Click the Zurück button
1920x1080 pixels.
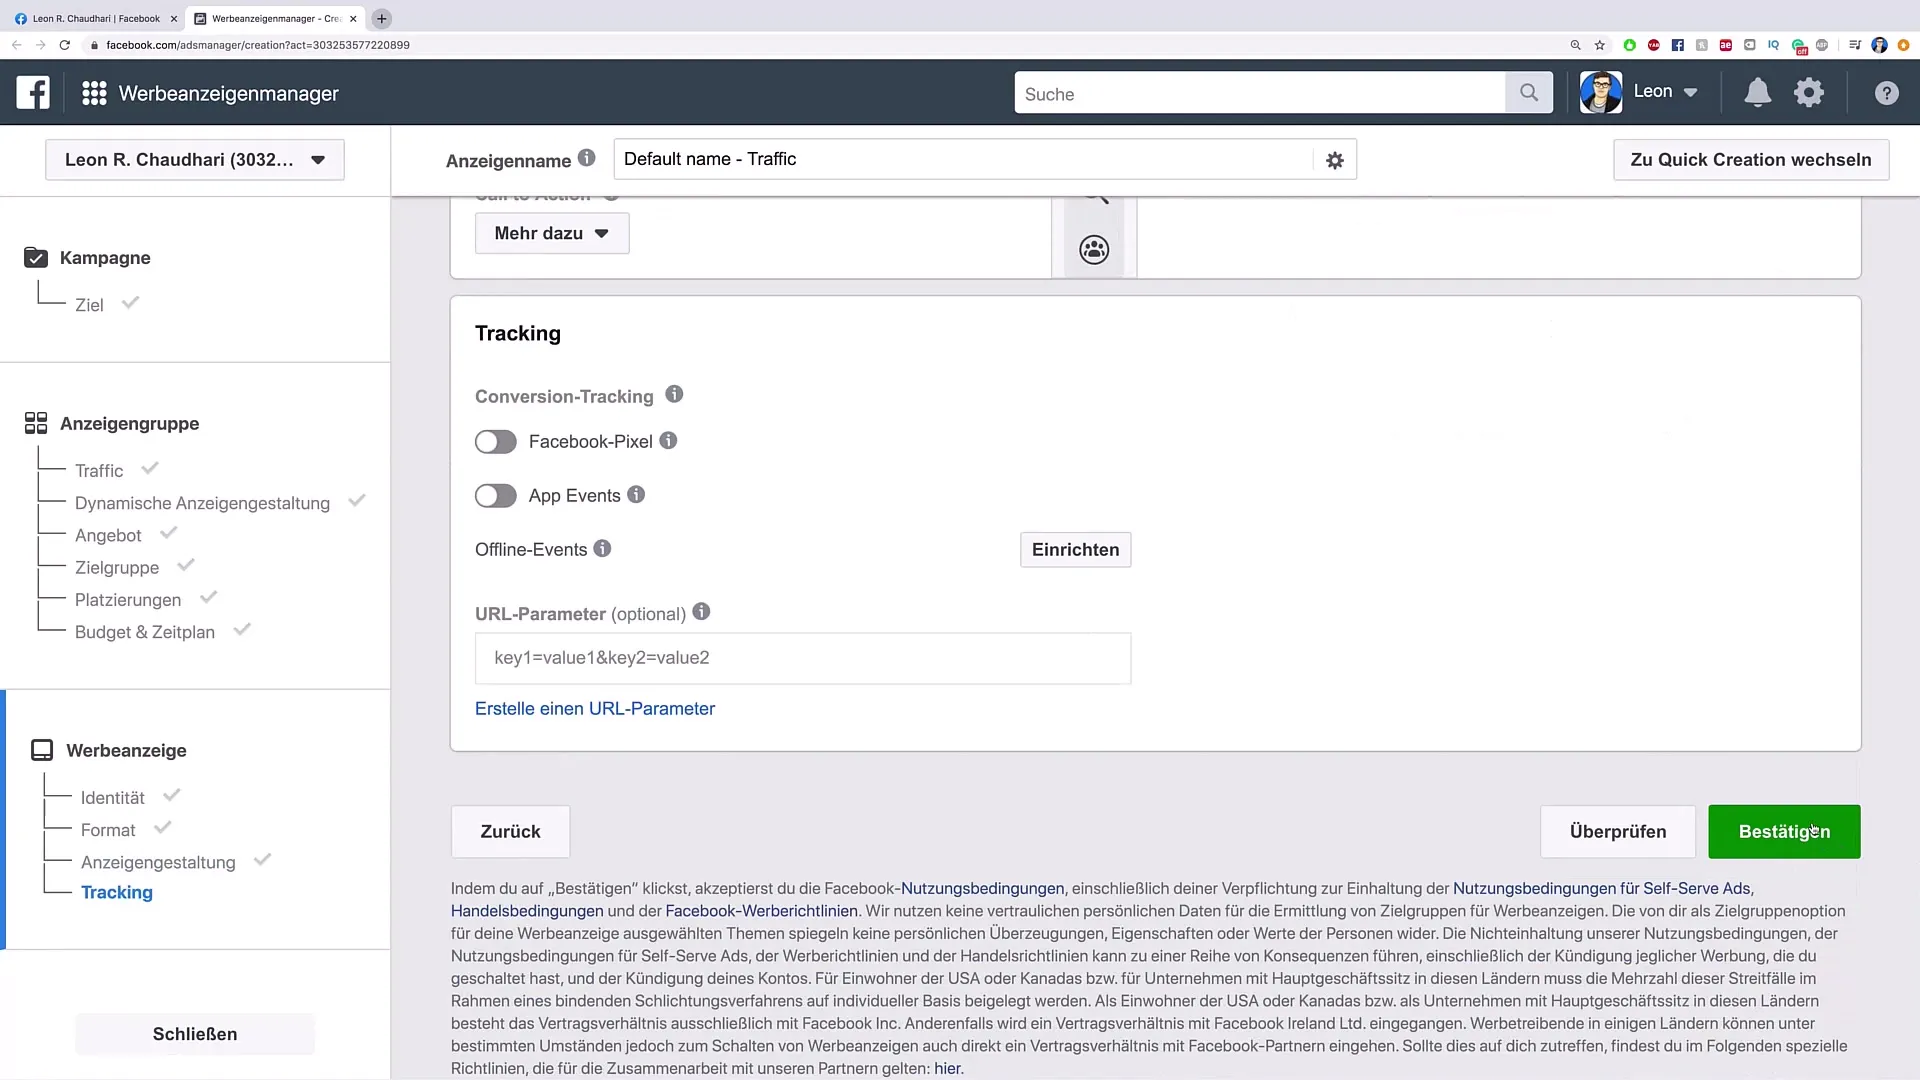pyautogui.click(x=510, y=832)
